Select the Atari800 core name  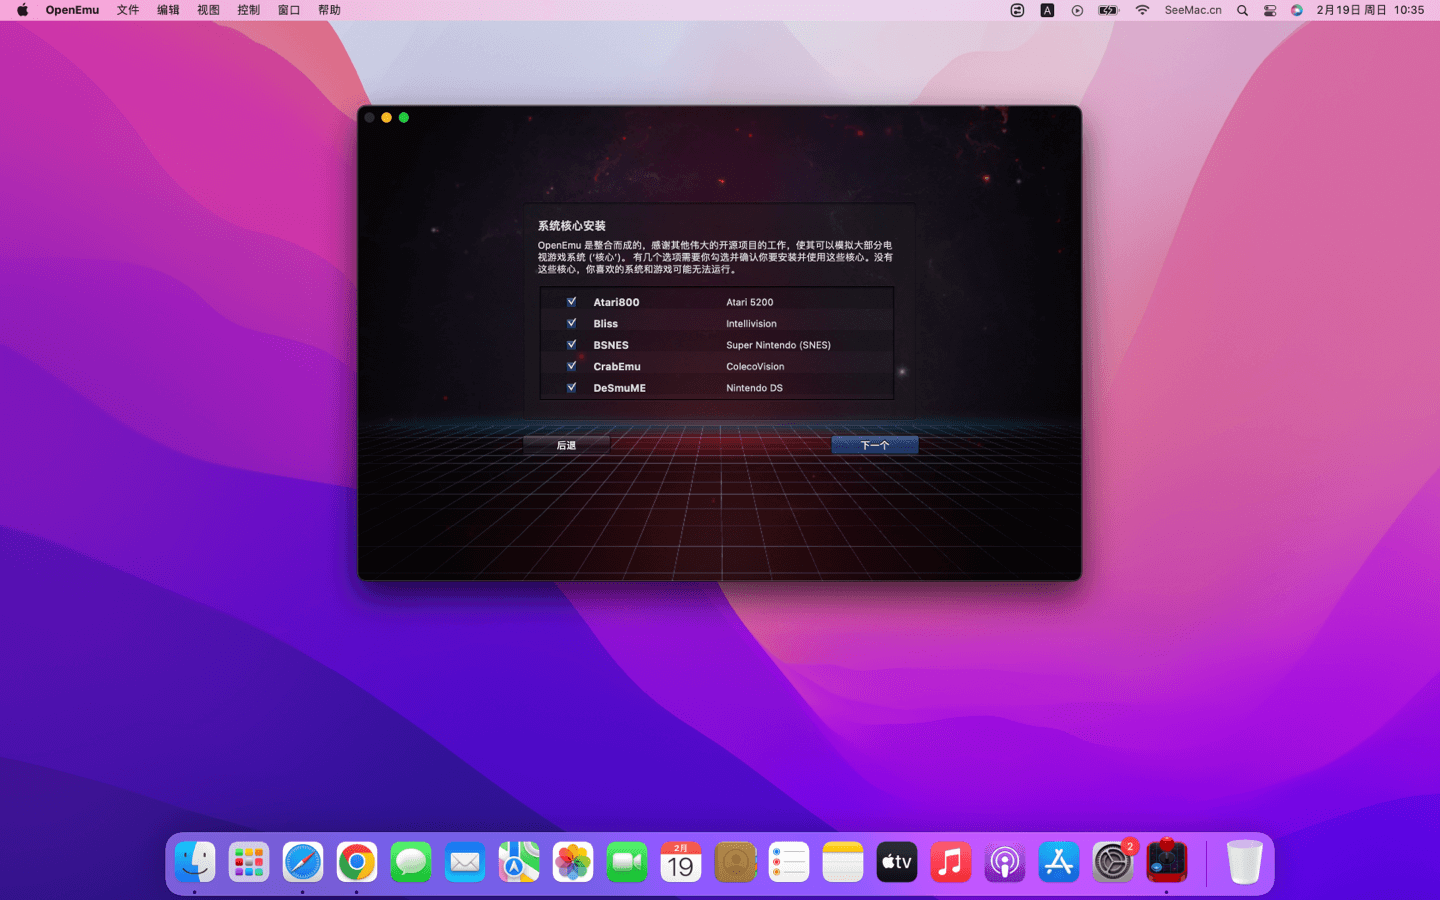[x=616, y=302]
